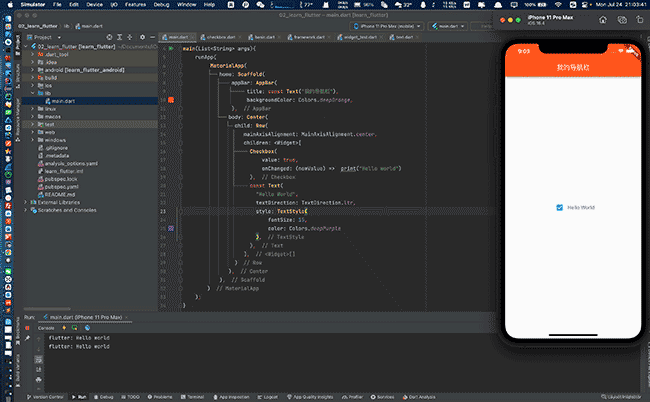Click the Flutter Hot Reload lightning icon
The width and height of the screenshot is (650, 402).
point(64,328)
